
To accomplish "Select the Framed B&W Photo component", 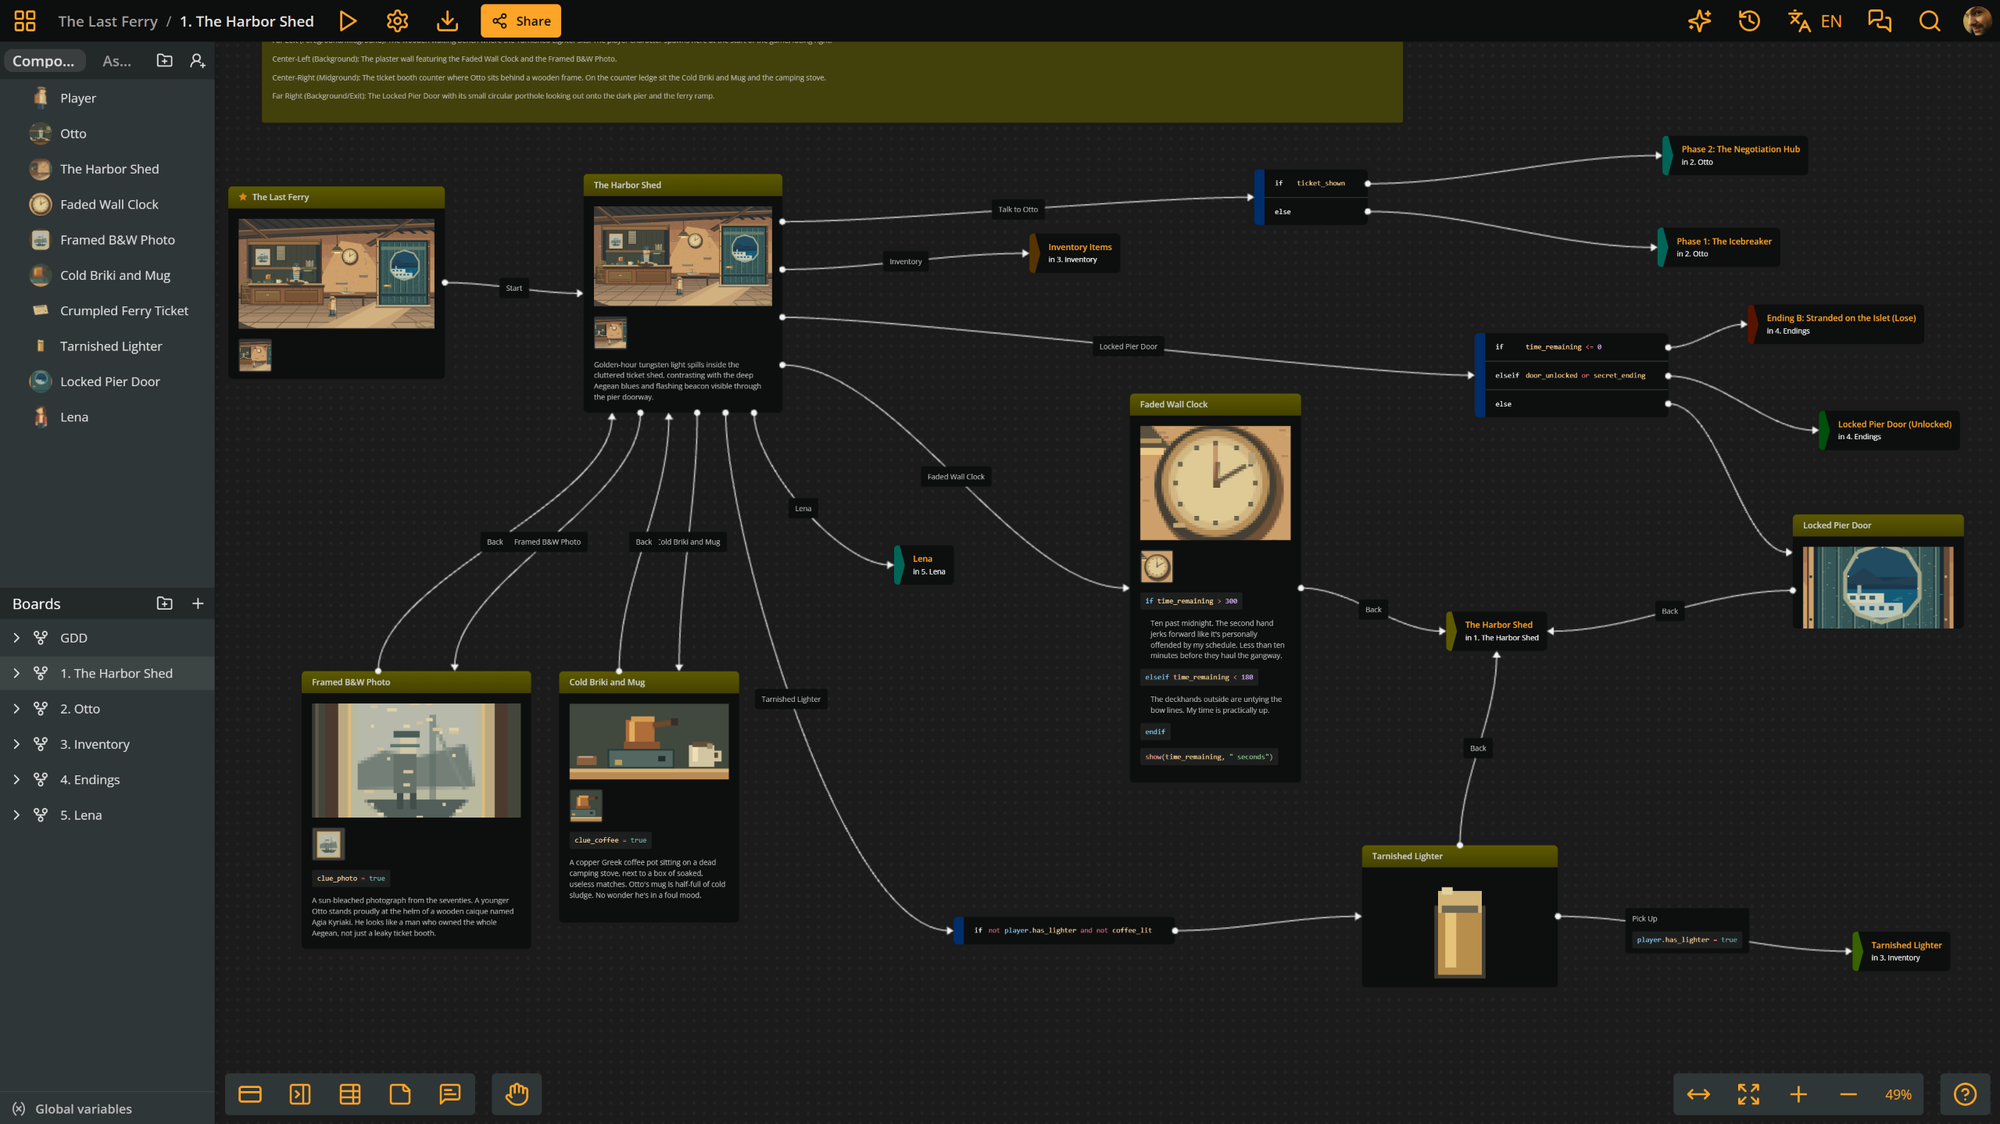I will 107,240.
